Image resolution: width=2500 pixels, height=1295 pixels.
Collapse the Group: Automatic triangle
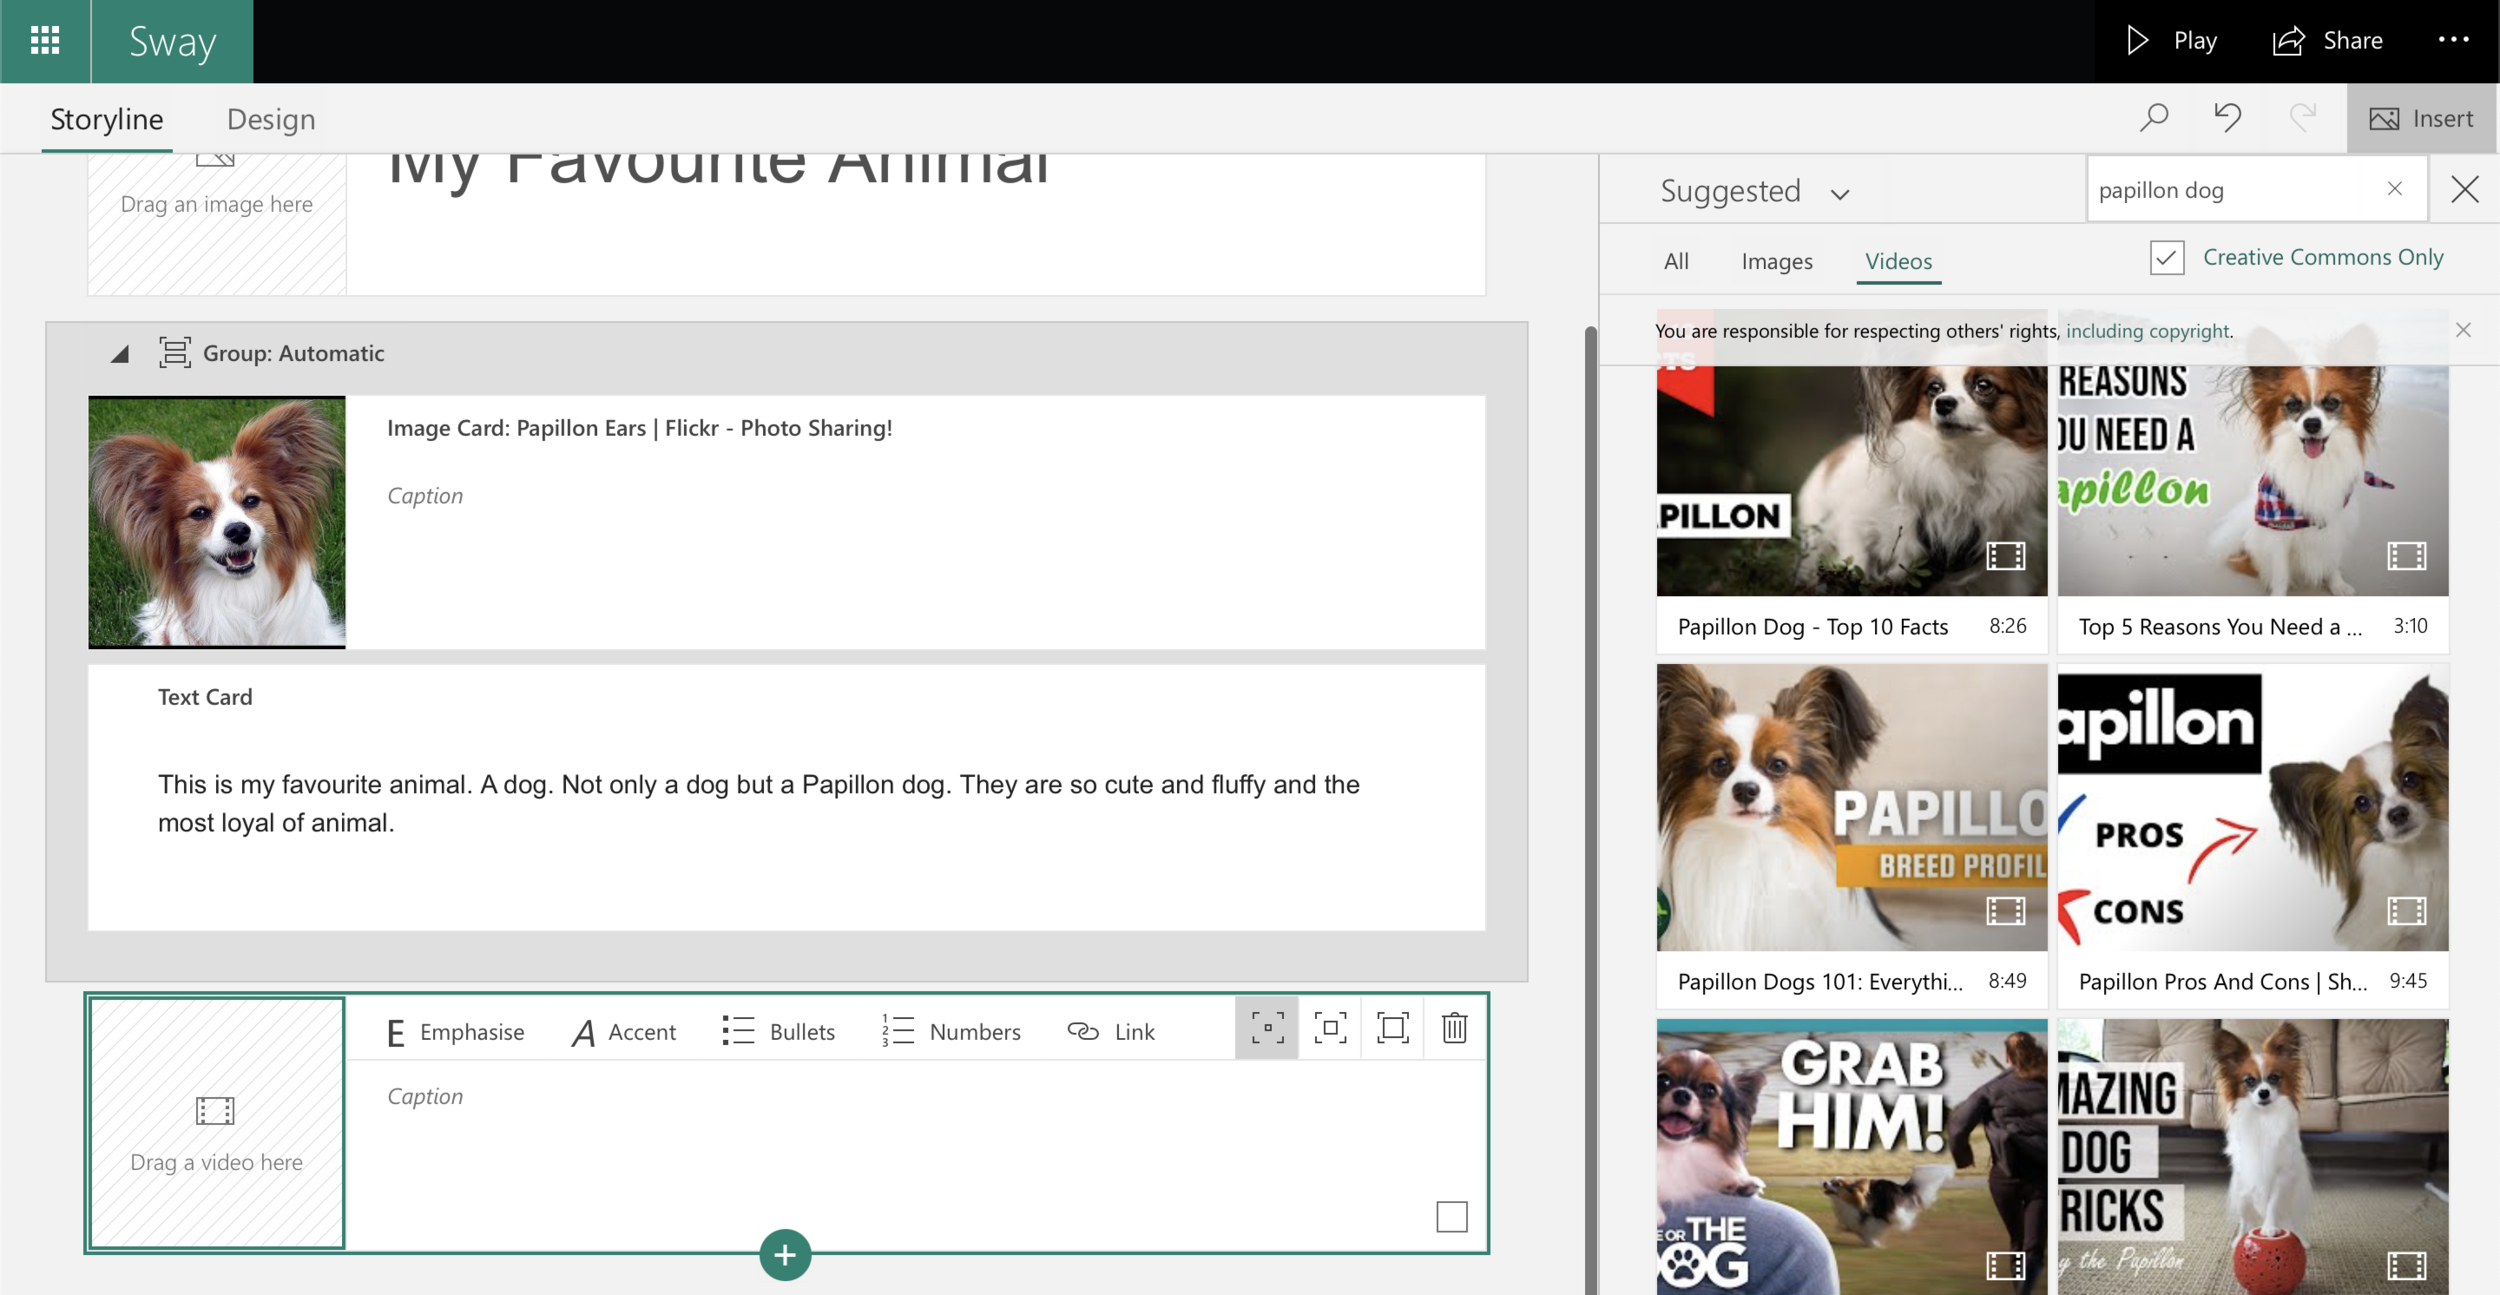(x=120, y=354)
